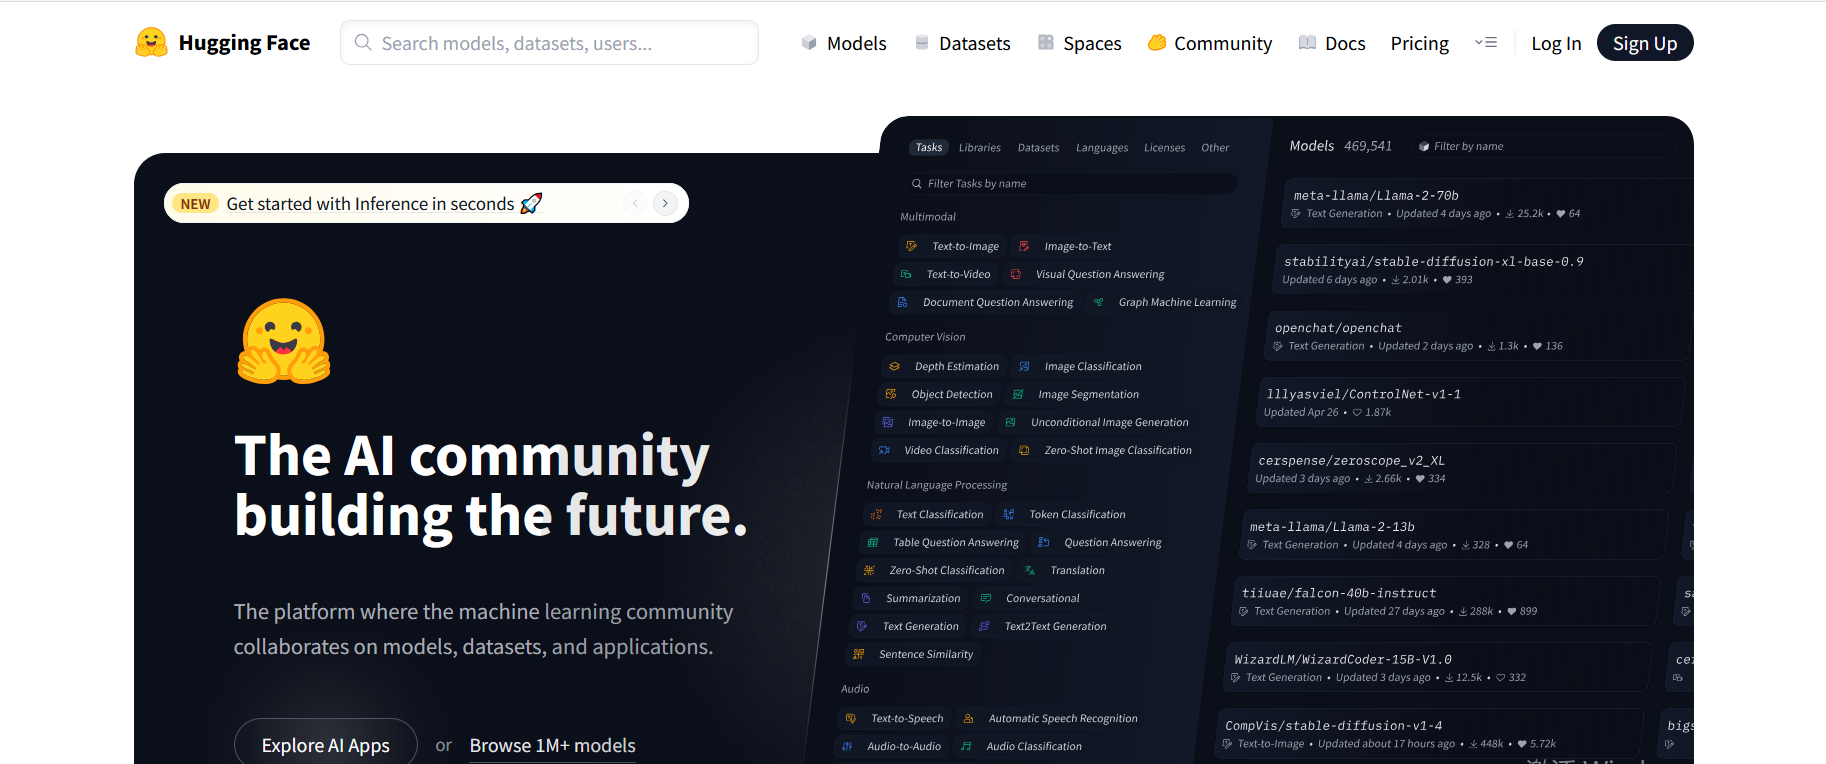Open WizardLM/WizardCoder-15B-V1.0 model card
Viewport: 1826px width, 764px height.
pyautogui.click(x=1439, y=667)
